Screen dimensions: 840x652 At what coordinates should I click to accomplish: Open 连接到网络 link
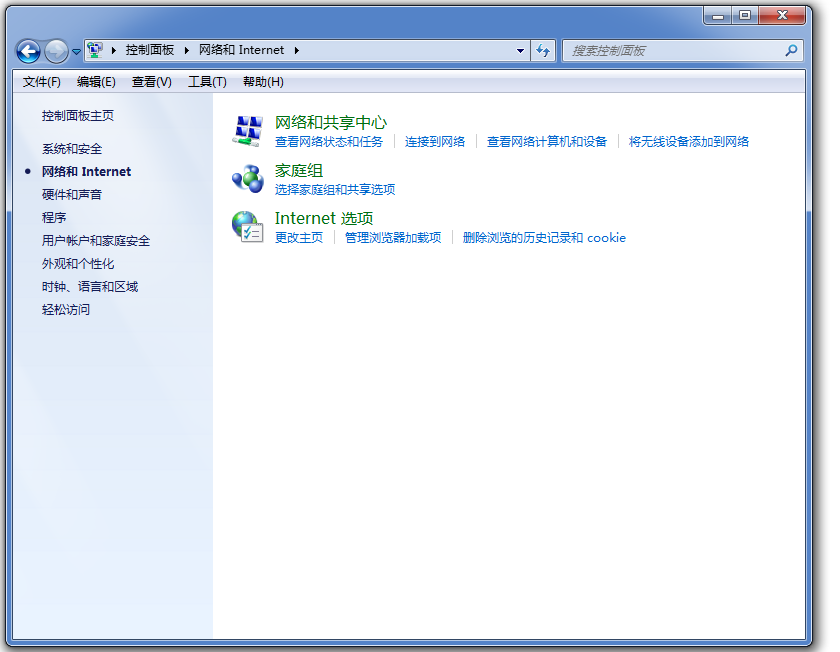coord(435,142)
